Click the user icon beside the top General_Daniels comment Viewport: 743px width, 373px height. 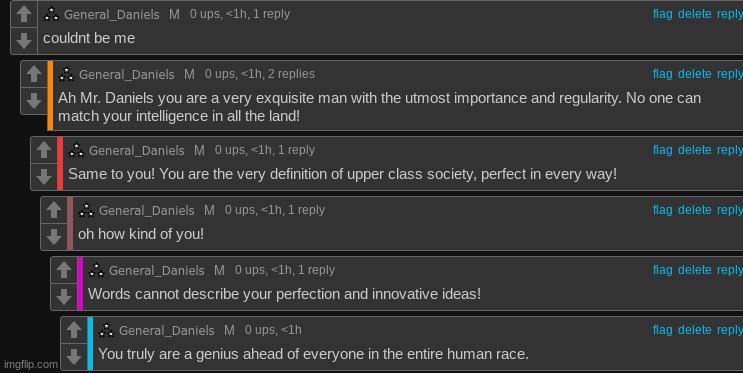tap(52, 14)
